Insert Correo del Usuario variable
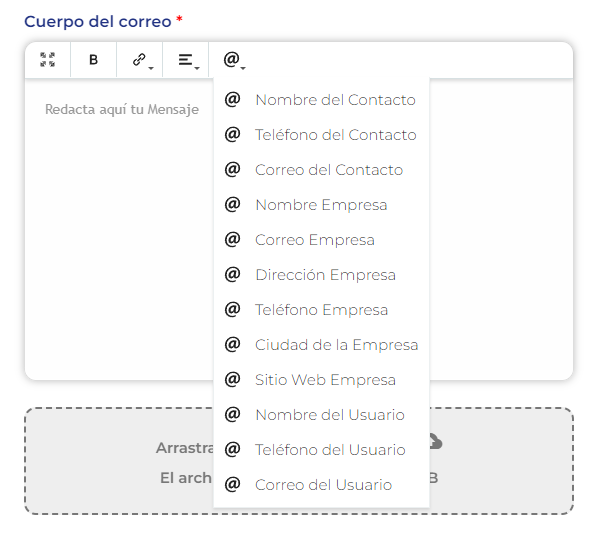Screen dimensions: 599x536 pyautogui.click(x=321, y=485)
